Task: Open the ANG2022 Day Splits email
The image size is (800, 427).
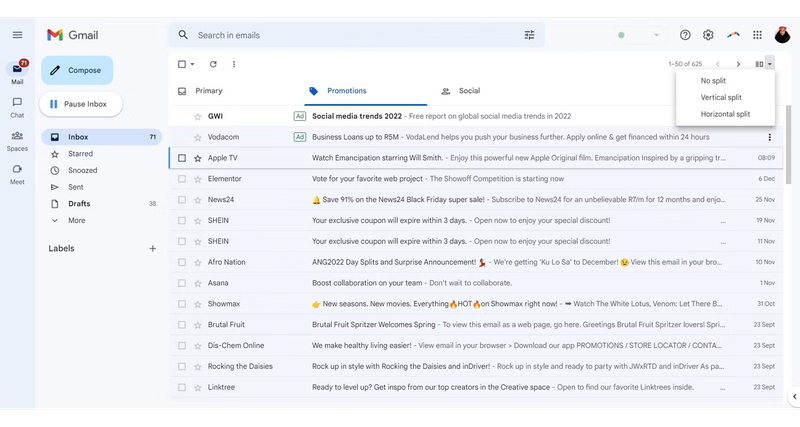Action: click(474, 262)
